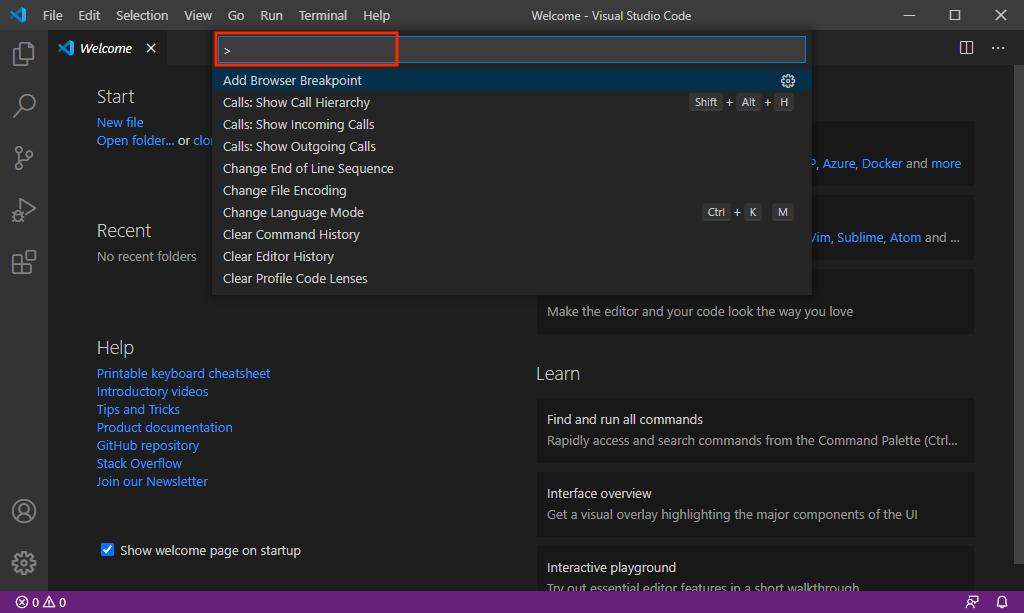Open the Search view icon
1024x613 pixels.
(24, 105)
